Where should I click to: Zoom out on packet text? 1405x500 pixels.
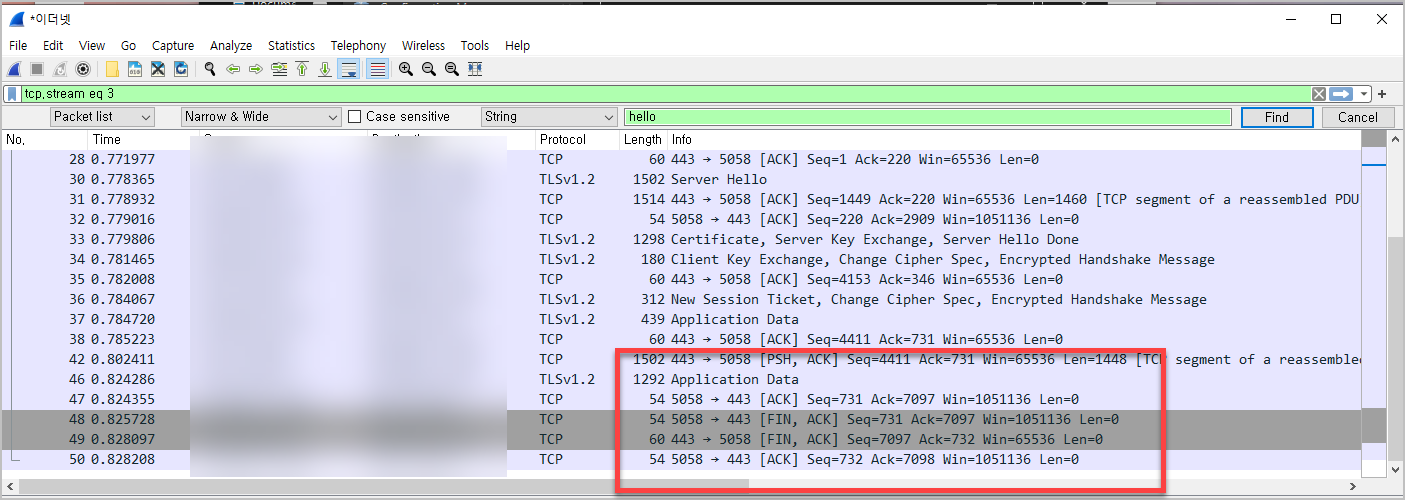click(x=429, y=69)
